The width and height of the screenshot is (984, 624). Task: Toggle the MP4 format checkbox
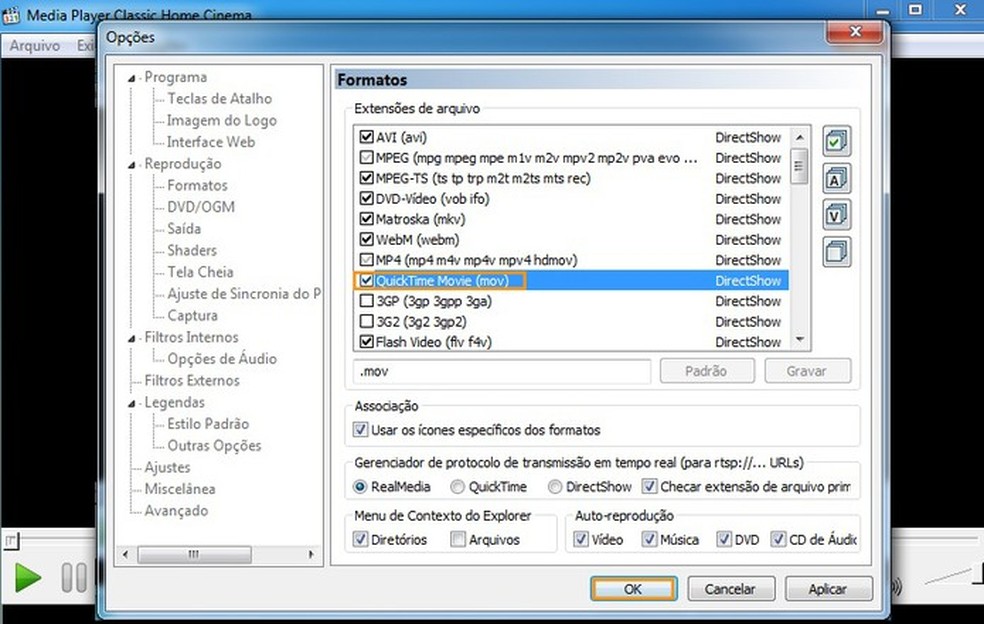pyautogui.click(x=366, y=260)
